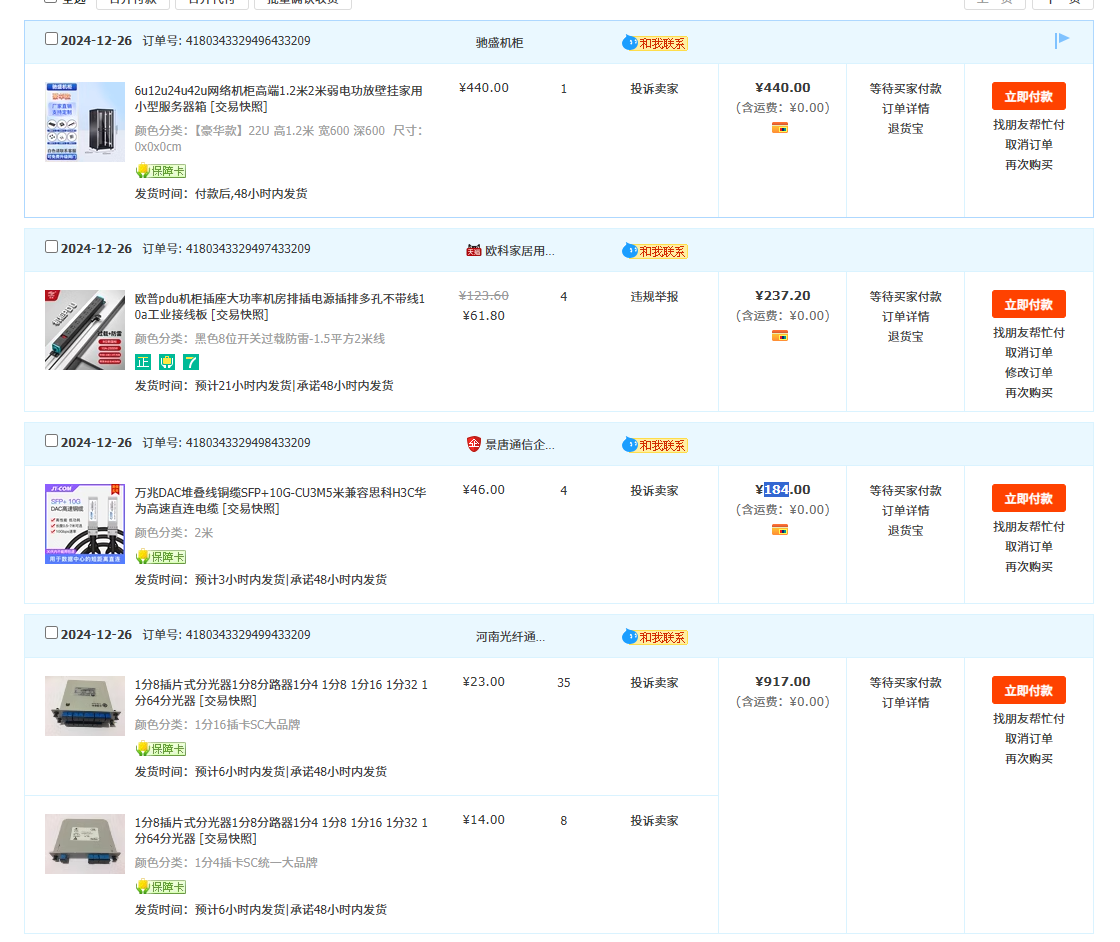This screenshot has height=942, width=1120.
Task: Click the 保障卡 badge on DAC cable item
Action: (161, 557)
